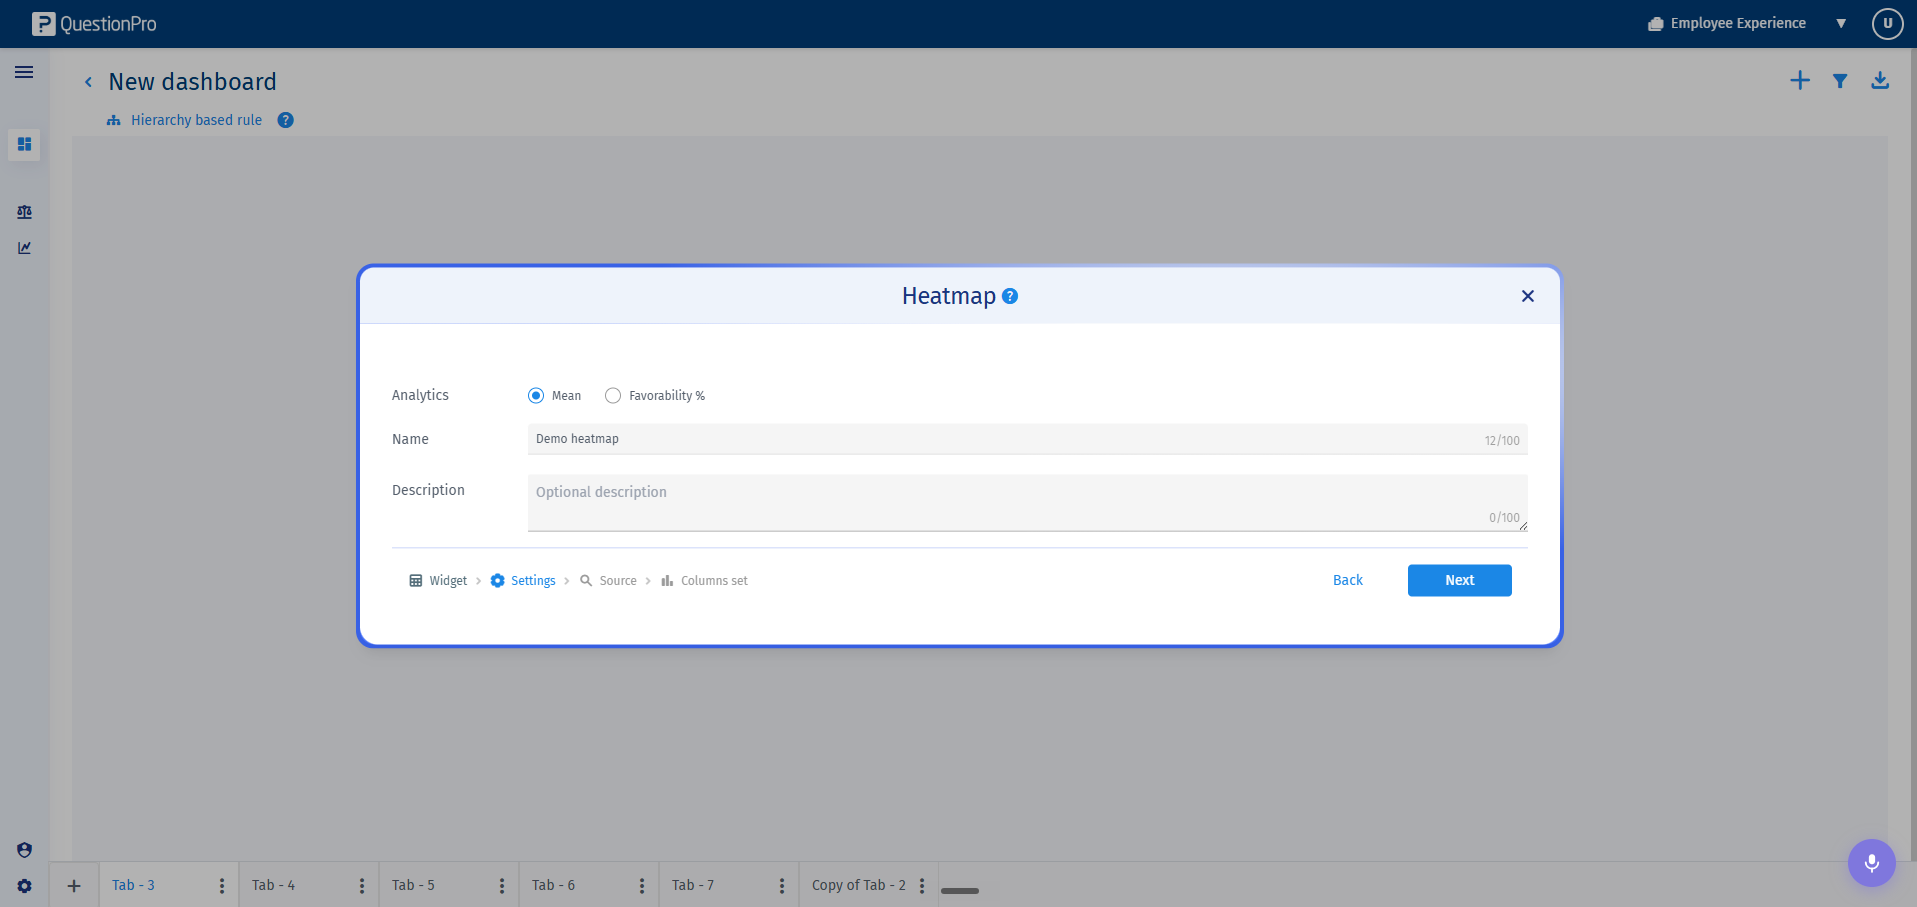Add a widget using the plus icon
Viewport: 1917px width, 907px height.
click(1800, 80)
